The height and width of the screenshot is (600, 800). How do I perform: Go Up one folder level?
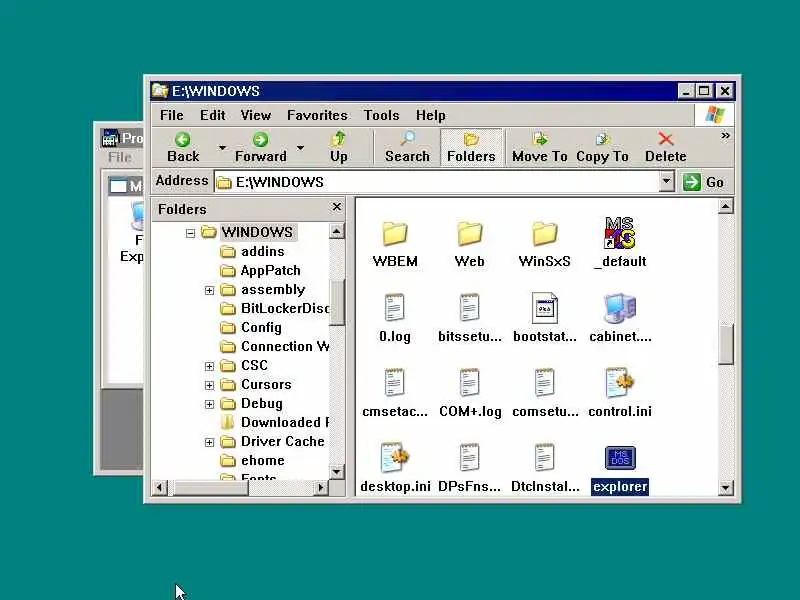click(x=339, y=147)
